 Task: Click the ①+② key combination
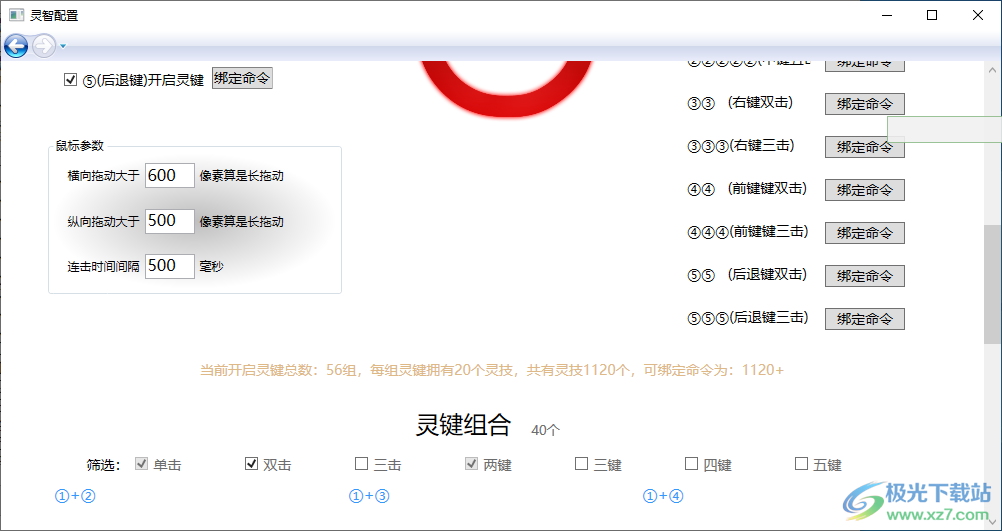(x=75, y=496)
